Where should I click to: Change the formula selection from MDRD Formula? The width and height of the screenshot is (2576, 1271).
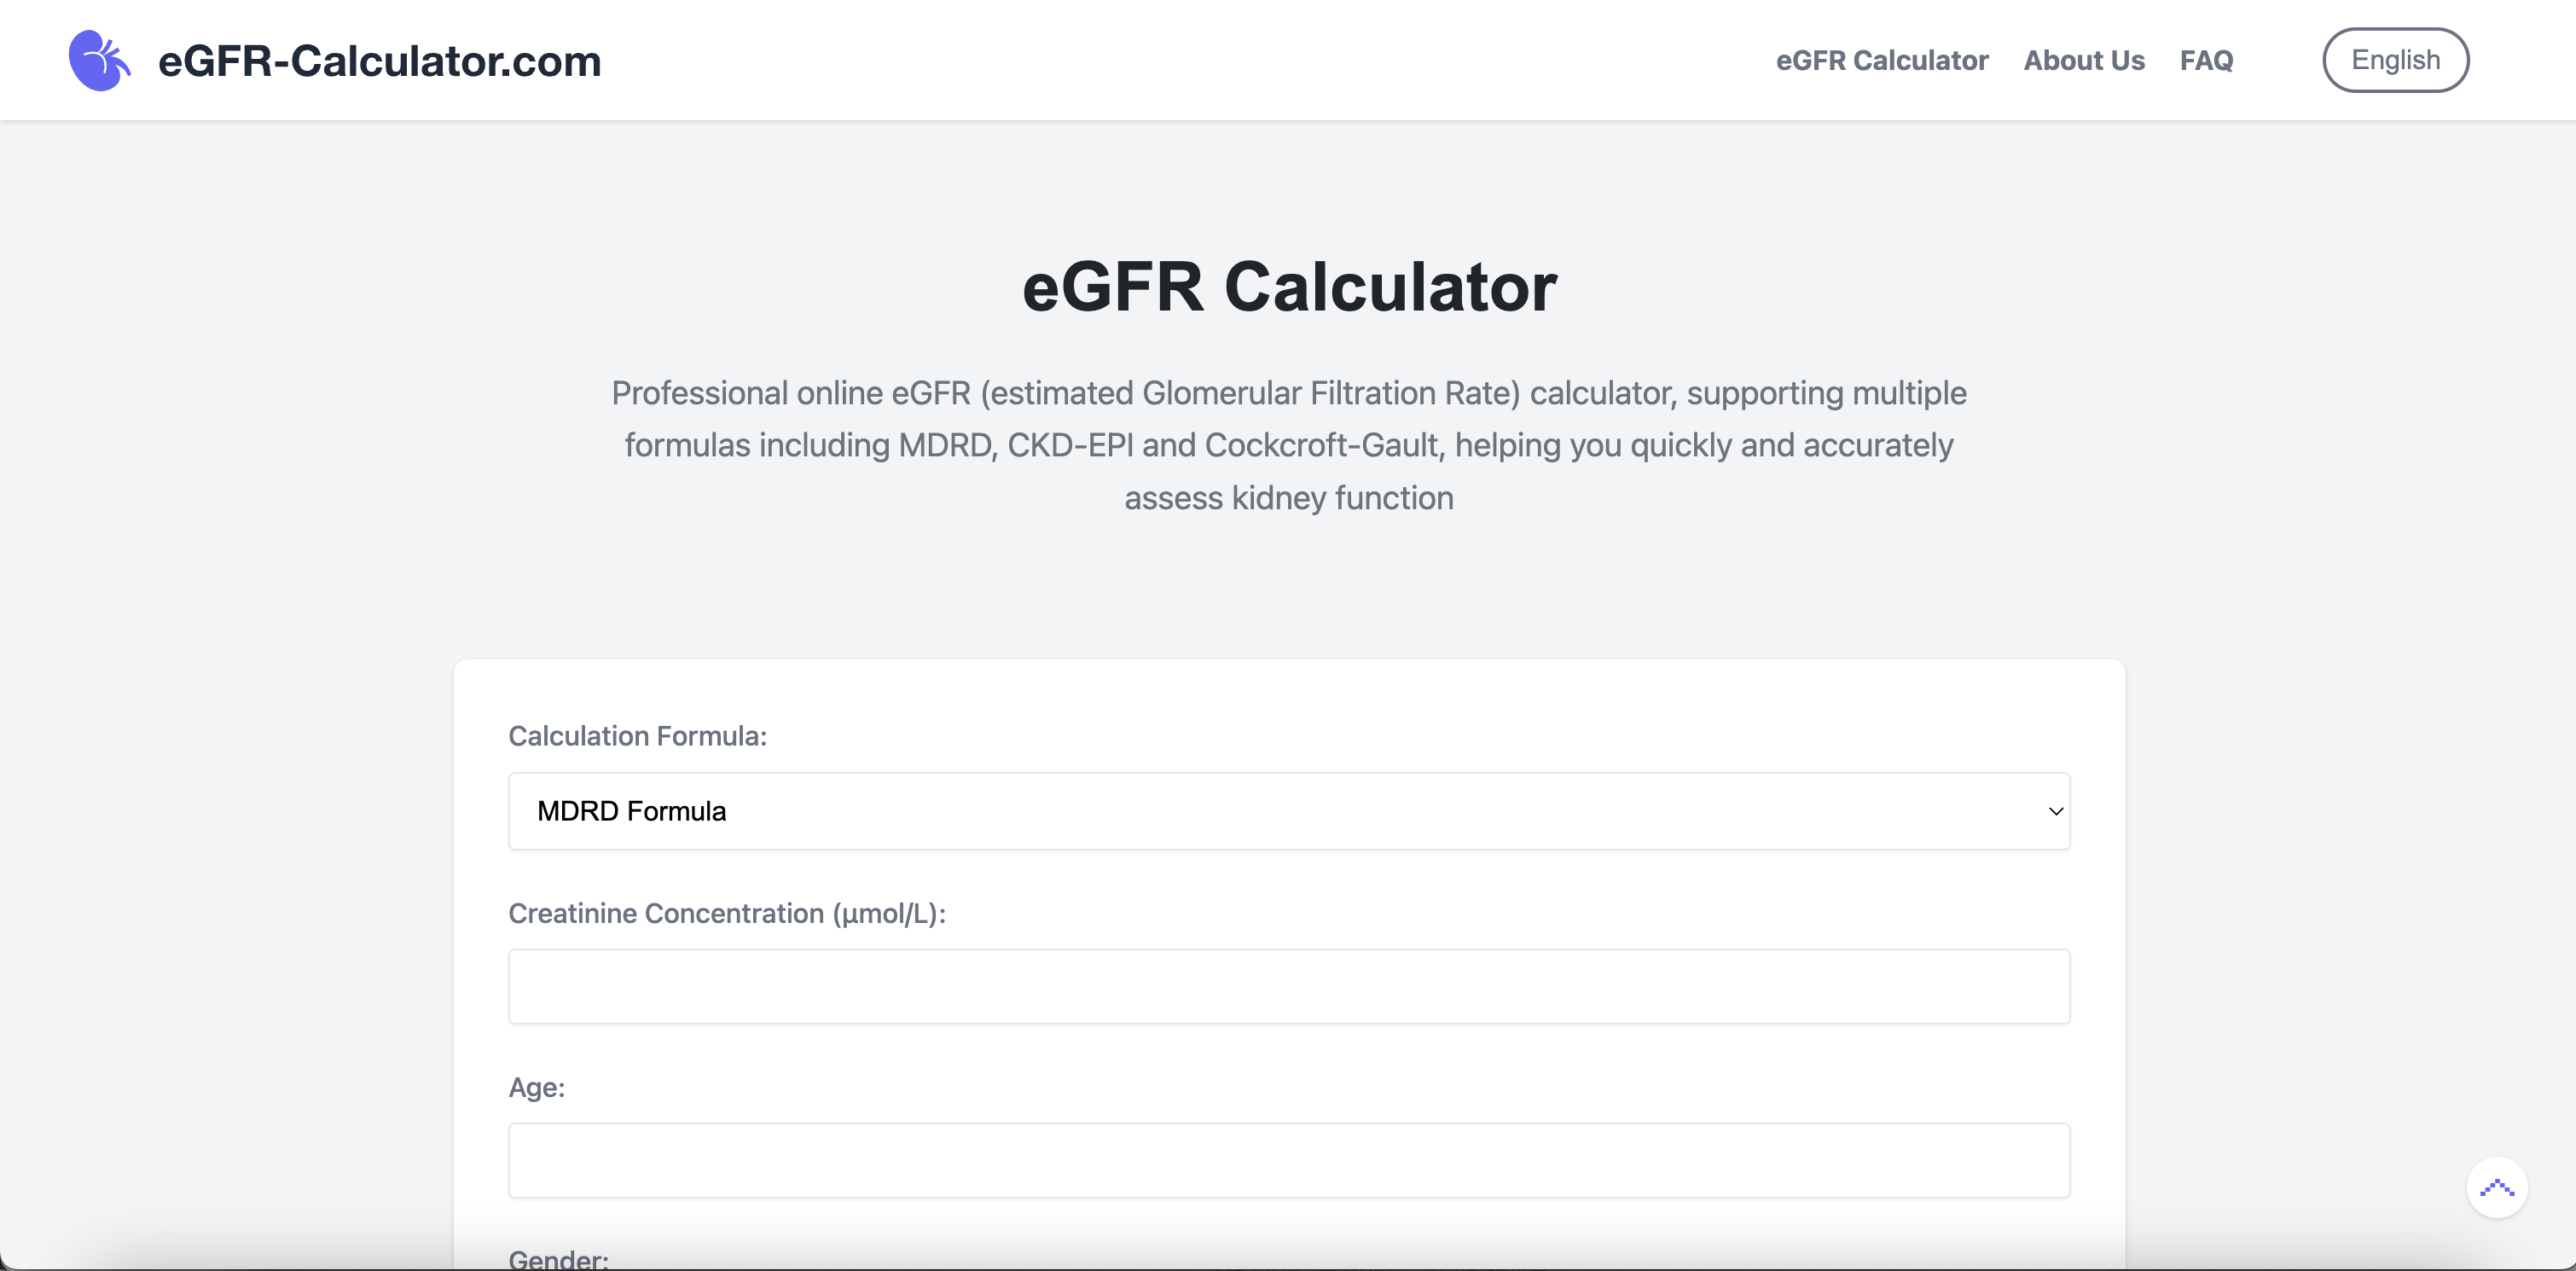[1289, 811]
